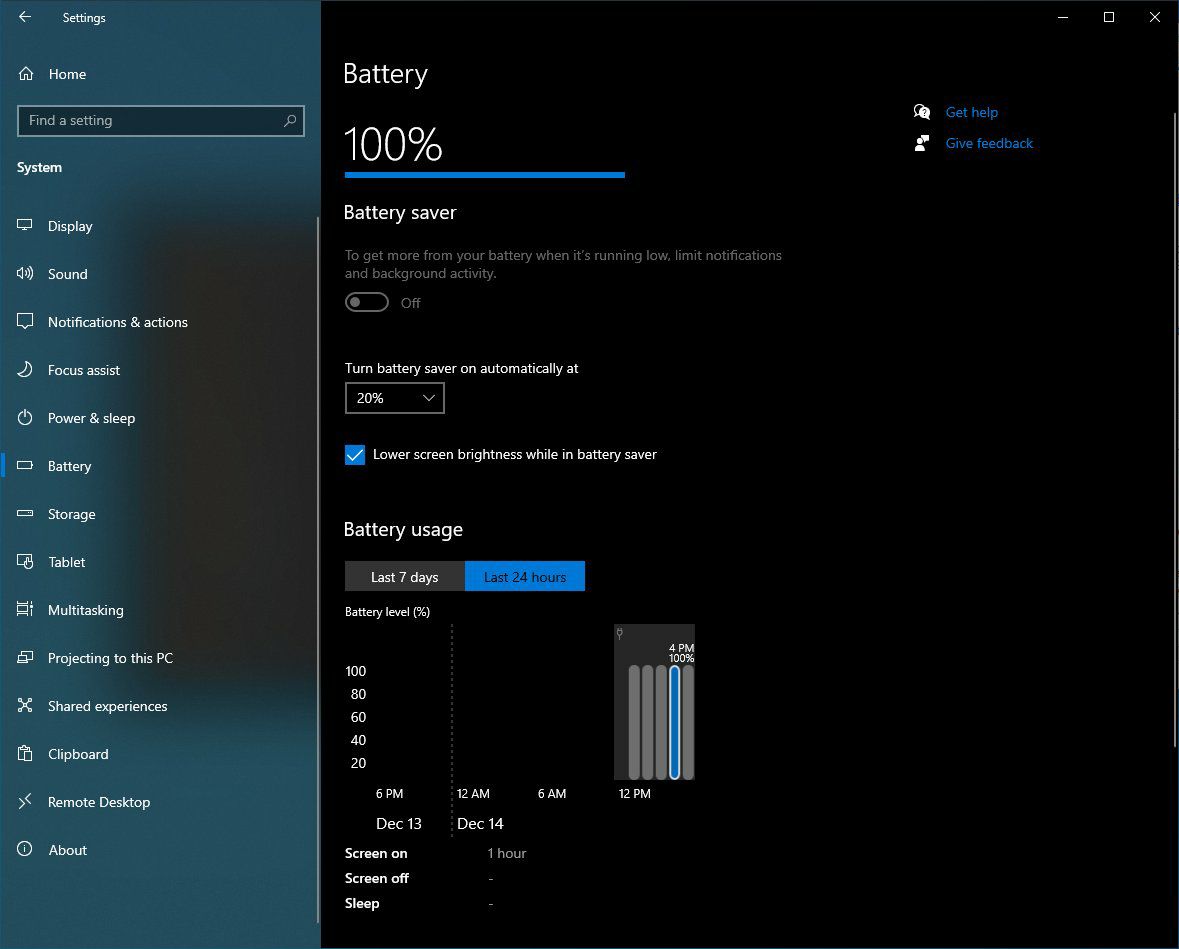Navigate to Storage settings
This screenshot has height=949, width=1179.
[159, 514]
